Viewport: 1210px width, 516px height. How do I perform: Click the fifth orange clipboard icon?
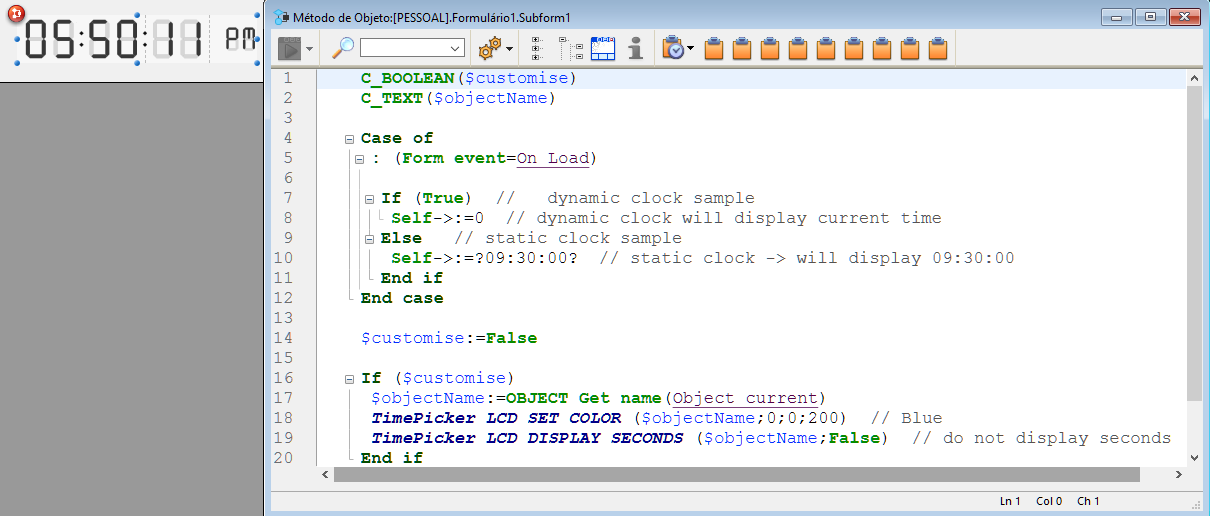pyautogui.click(x=826, y=48)
